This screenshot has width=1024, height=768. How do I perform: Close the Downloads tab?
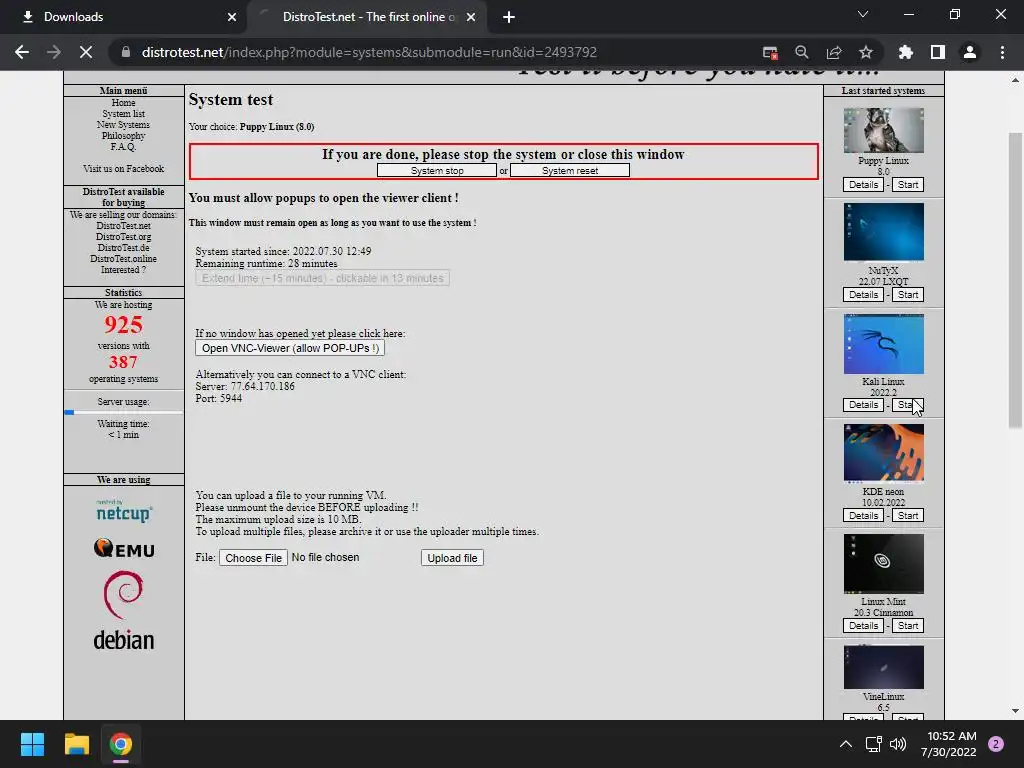tap(232, 17)
